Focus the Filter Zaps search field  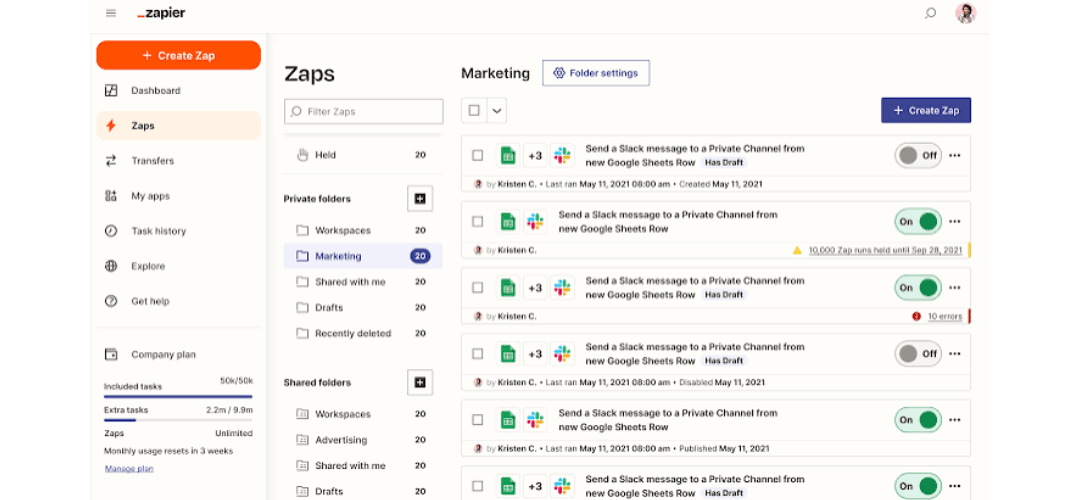pos(364,111)
